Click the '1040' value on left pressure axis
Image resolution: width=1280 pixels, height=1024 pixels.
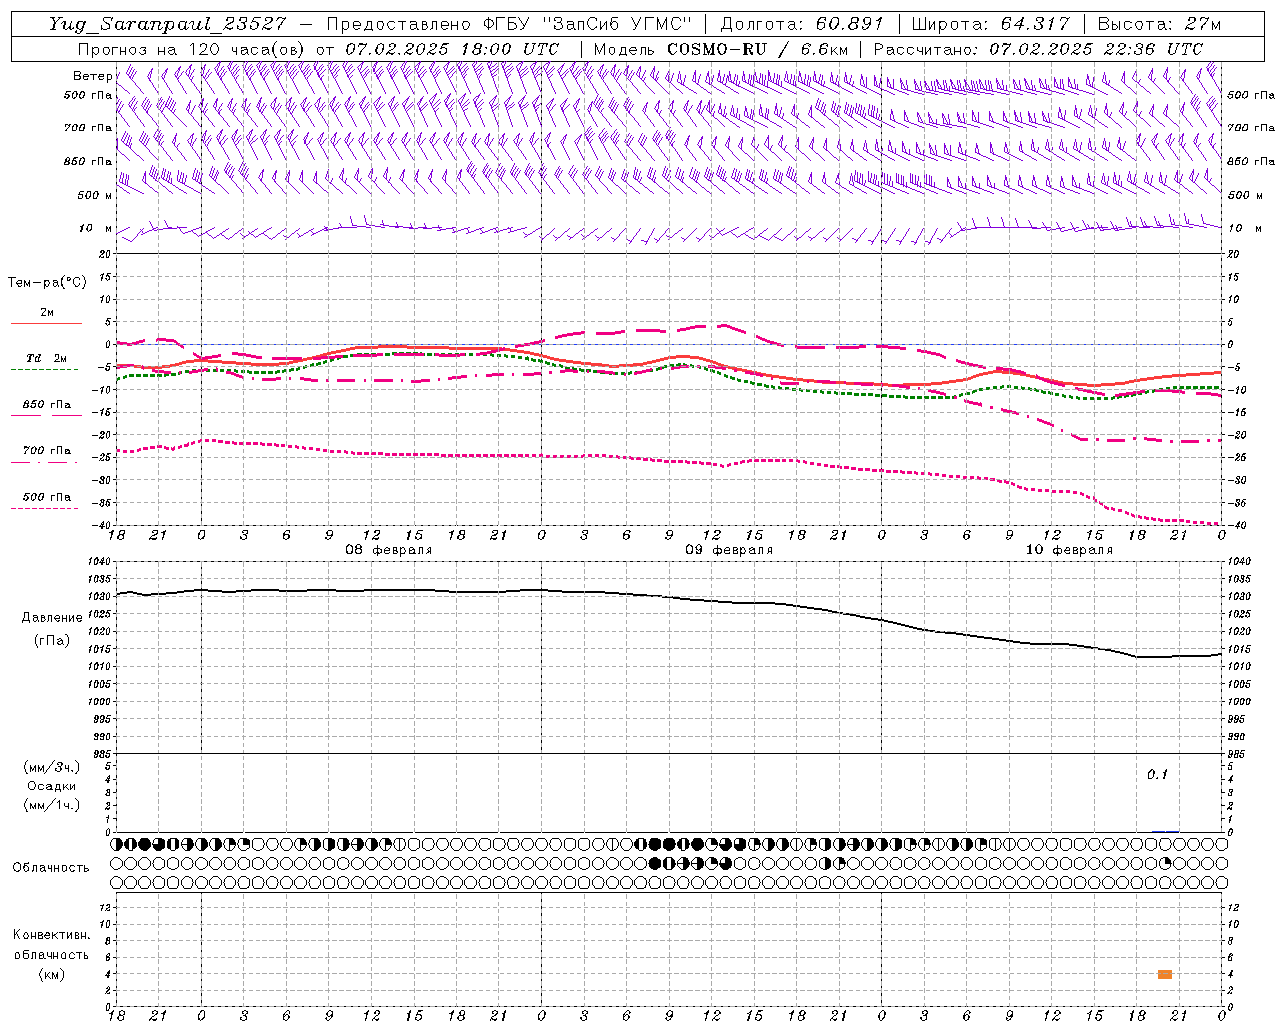click(x=101, y=562)
